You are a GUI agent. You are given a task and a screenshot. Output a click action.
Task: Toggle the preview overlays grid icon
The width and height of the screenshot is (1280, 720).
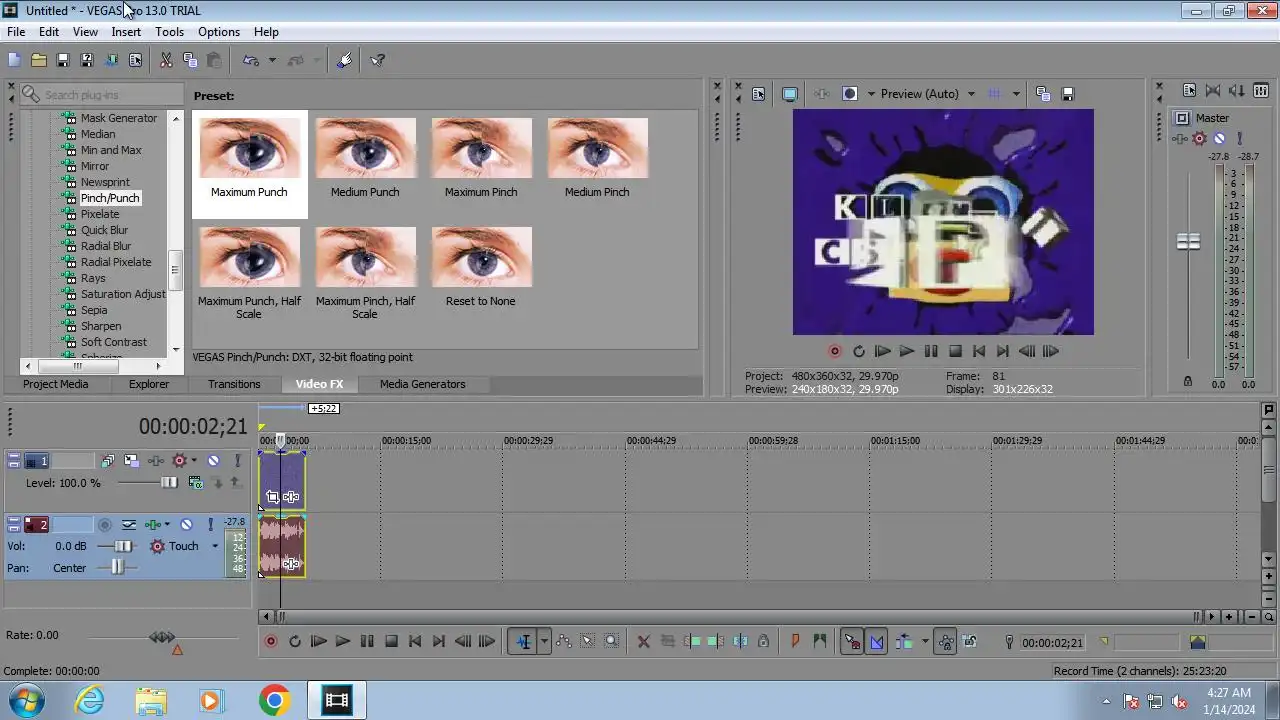(x=995, y=94)
